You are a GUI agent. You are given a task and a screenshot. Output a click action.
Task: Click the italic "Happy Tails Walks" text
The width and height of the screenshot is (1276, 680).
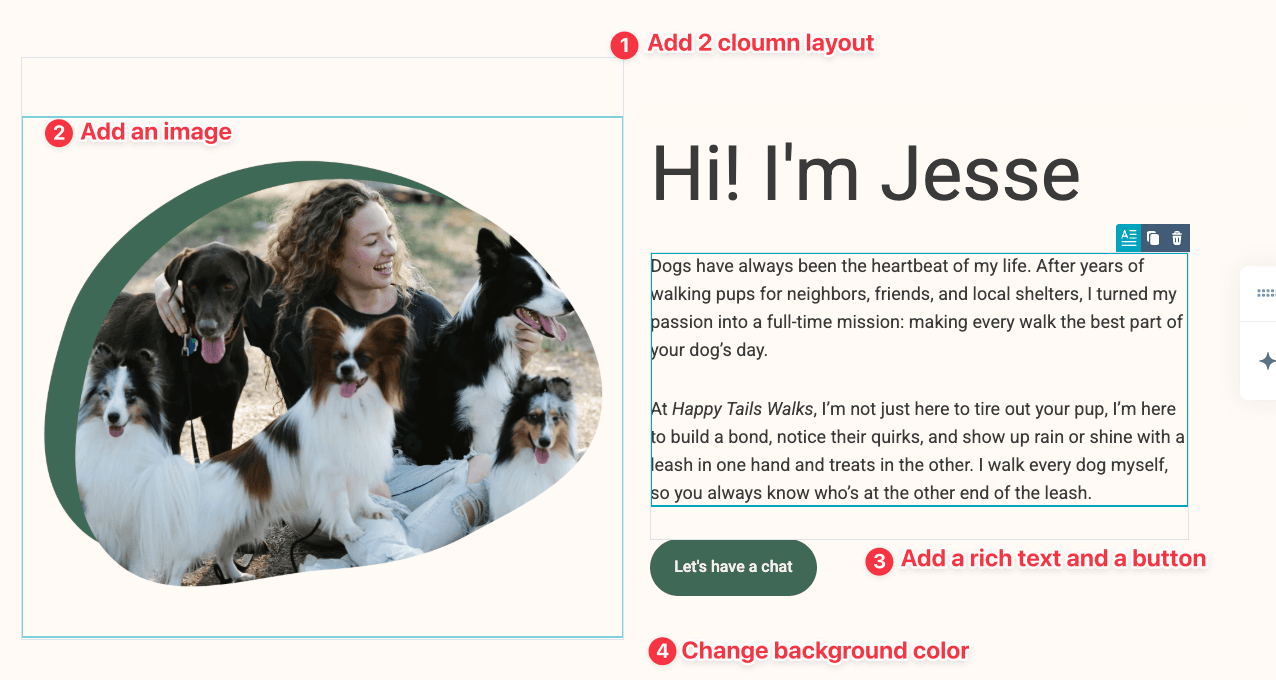click(744, 408)
